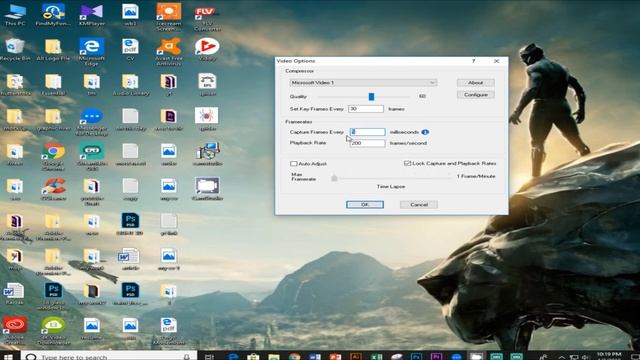
Task: Click Max Framerate slider handle
Action: (x=334, y=178)
